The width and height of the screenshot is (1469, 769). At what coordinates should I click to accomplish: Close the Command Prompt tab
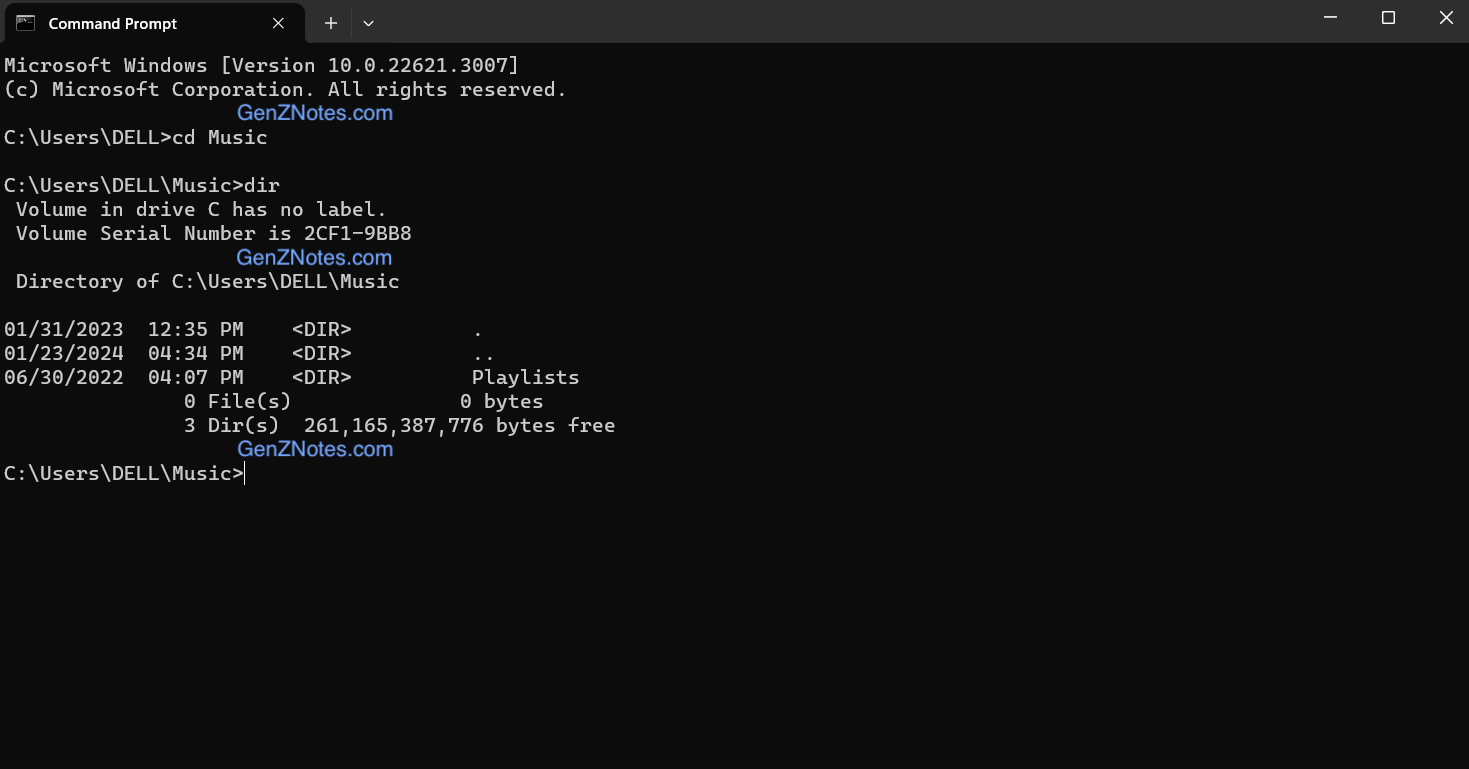coord(278,23)
